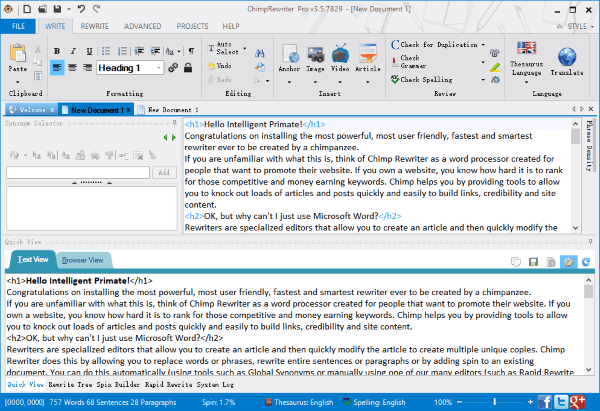The height and width of the screenshot is (411, 600).
Task: Switch to the Welcome document tab
Action: [x=32, y=110]
